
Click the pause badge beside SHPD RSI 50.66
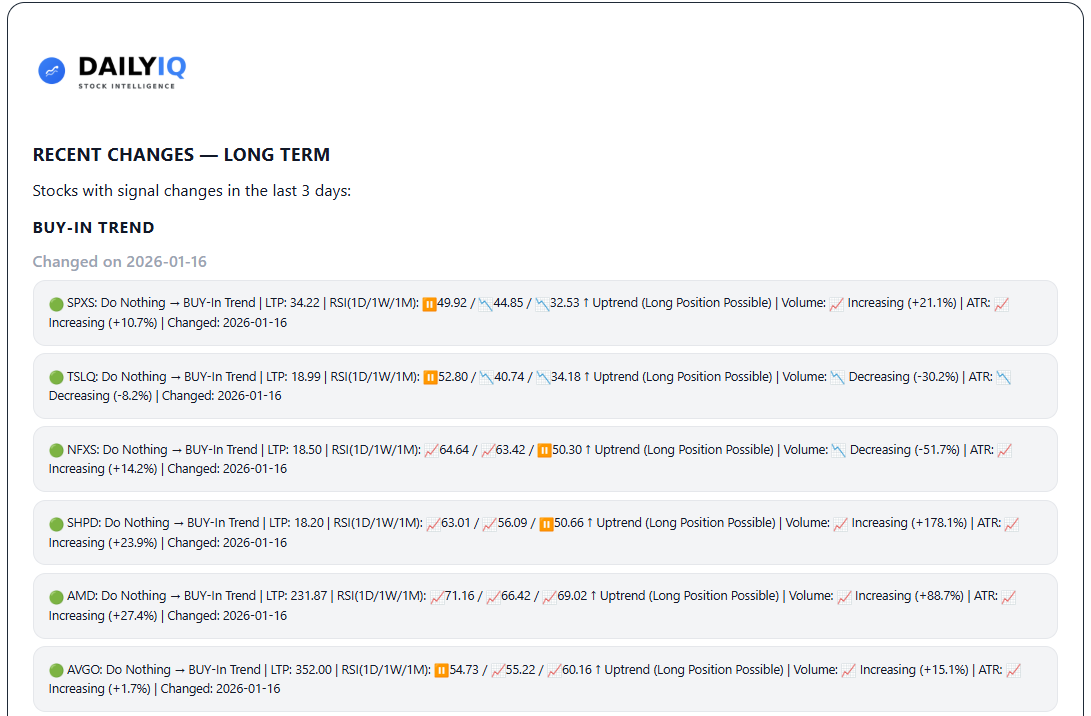coord(548,522)
